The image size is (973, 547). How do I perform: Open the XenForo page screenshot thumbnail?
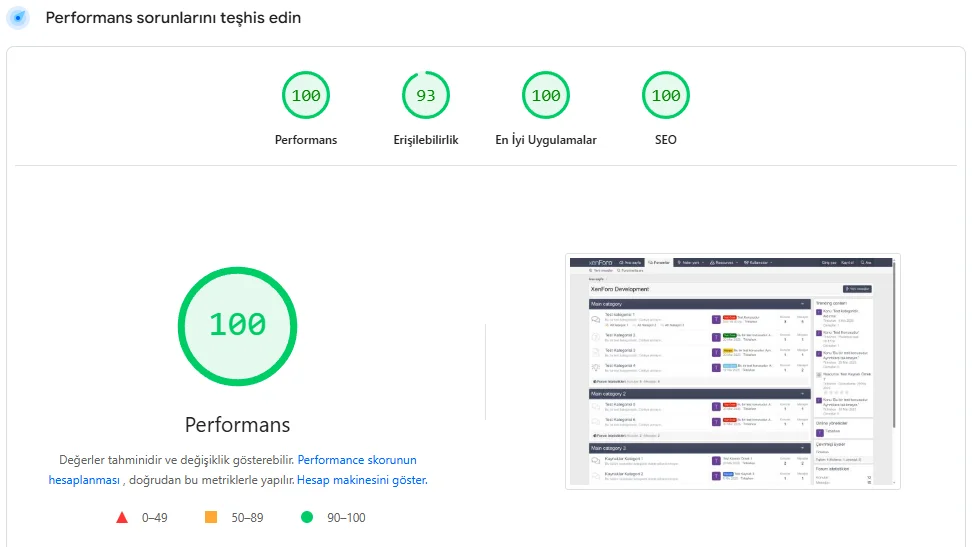(x=732, y=371)
